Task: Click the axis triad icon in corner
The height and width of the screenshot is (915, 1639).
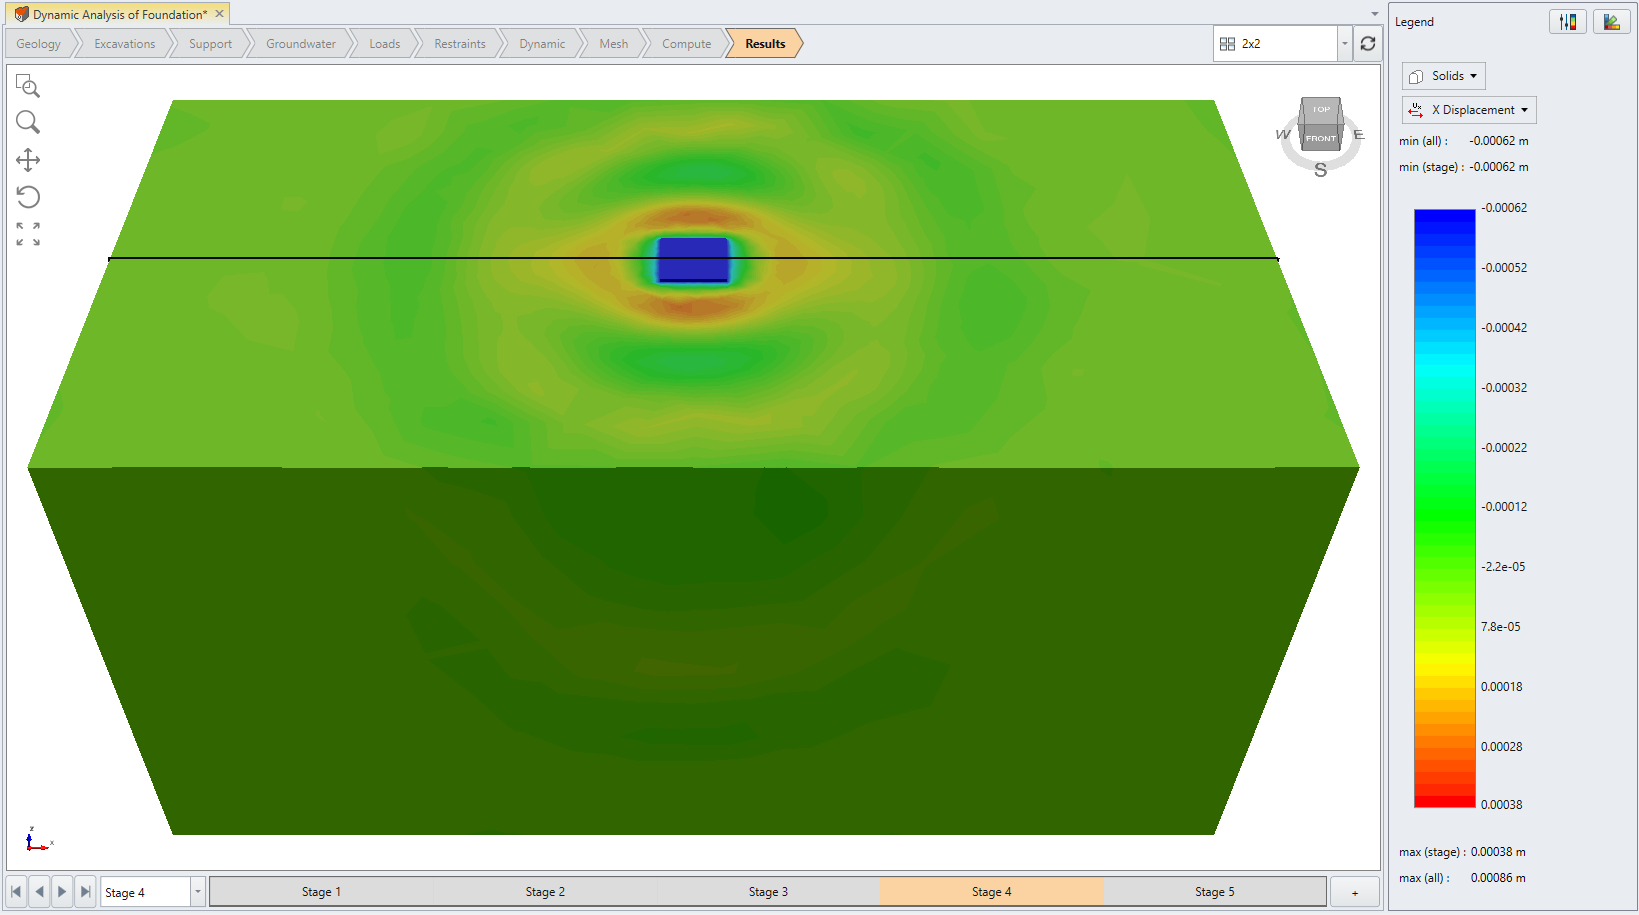Action: (x=38, y=840)
